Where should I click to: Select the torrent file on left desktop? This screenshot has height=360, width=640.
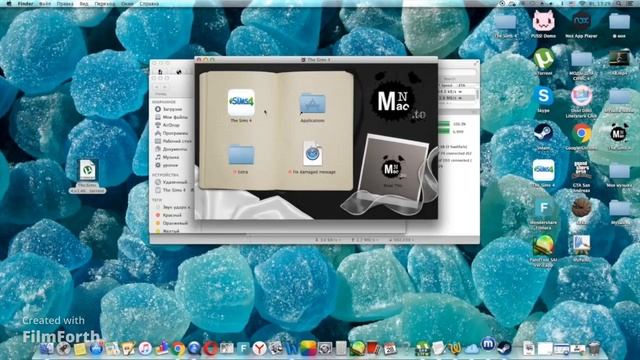[x=87, y=170]
